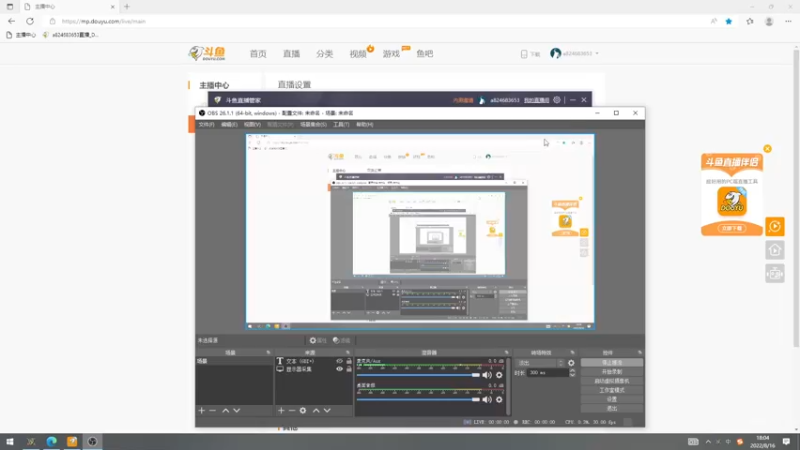Move the source up in the Sources panel
Viewport: 800px width, 450px height.
(x=316, y=410)
